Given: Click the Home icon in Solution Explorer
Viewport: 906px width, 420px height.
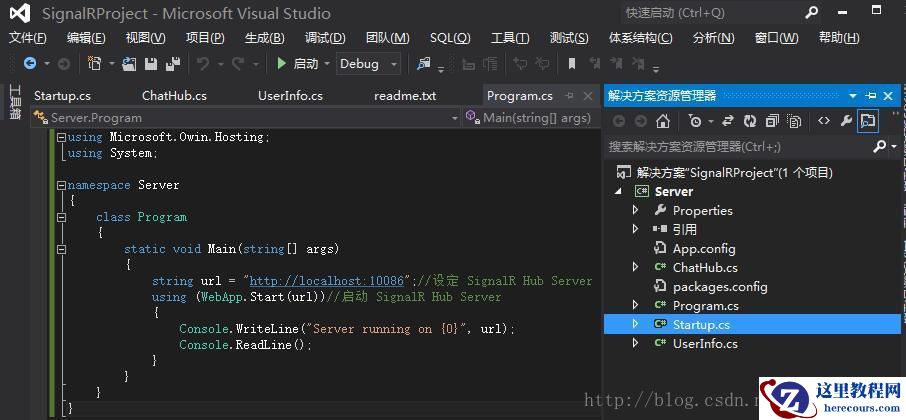Looking at the screenshot, I should pyautogui.click(x=663, y=121).
